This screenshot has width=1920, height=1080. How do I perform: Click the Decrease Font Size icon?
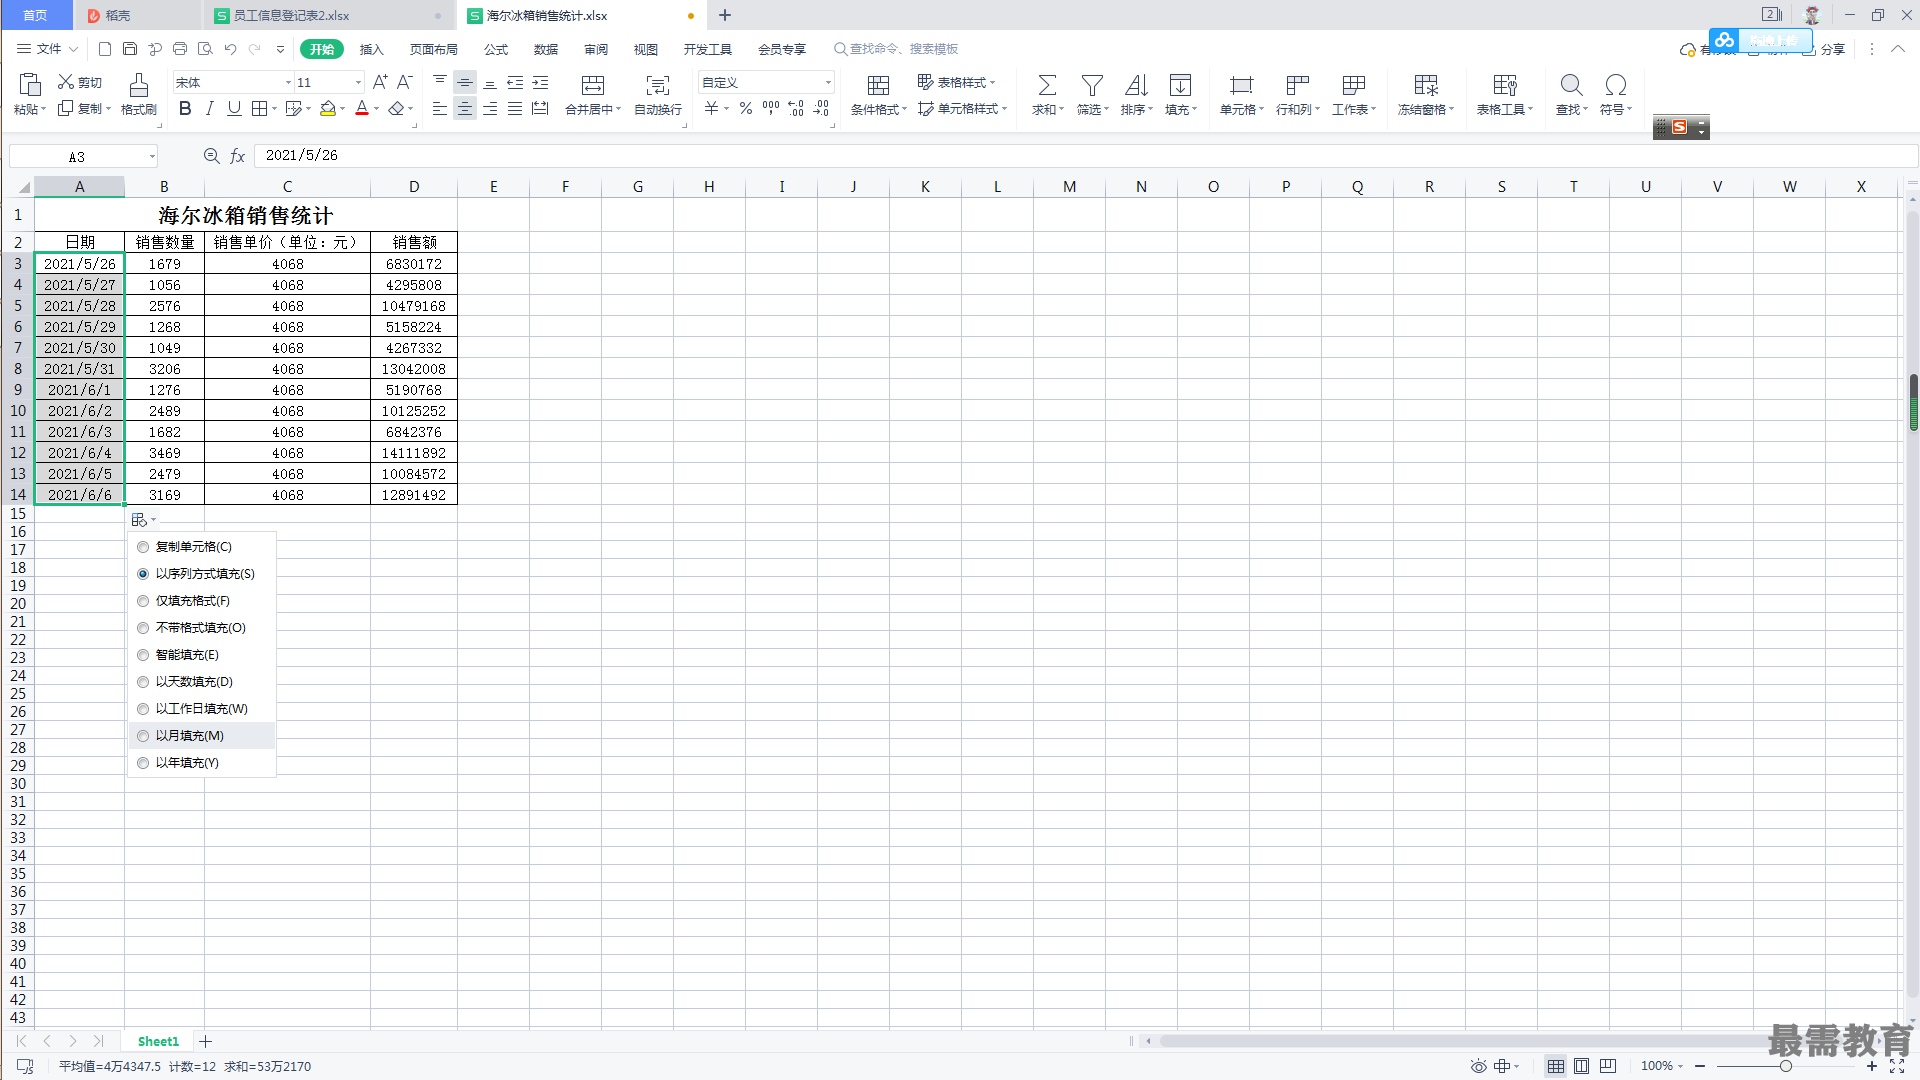tap(405, 82)
